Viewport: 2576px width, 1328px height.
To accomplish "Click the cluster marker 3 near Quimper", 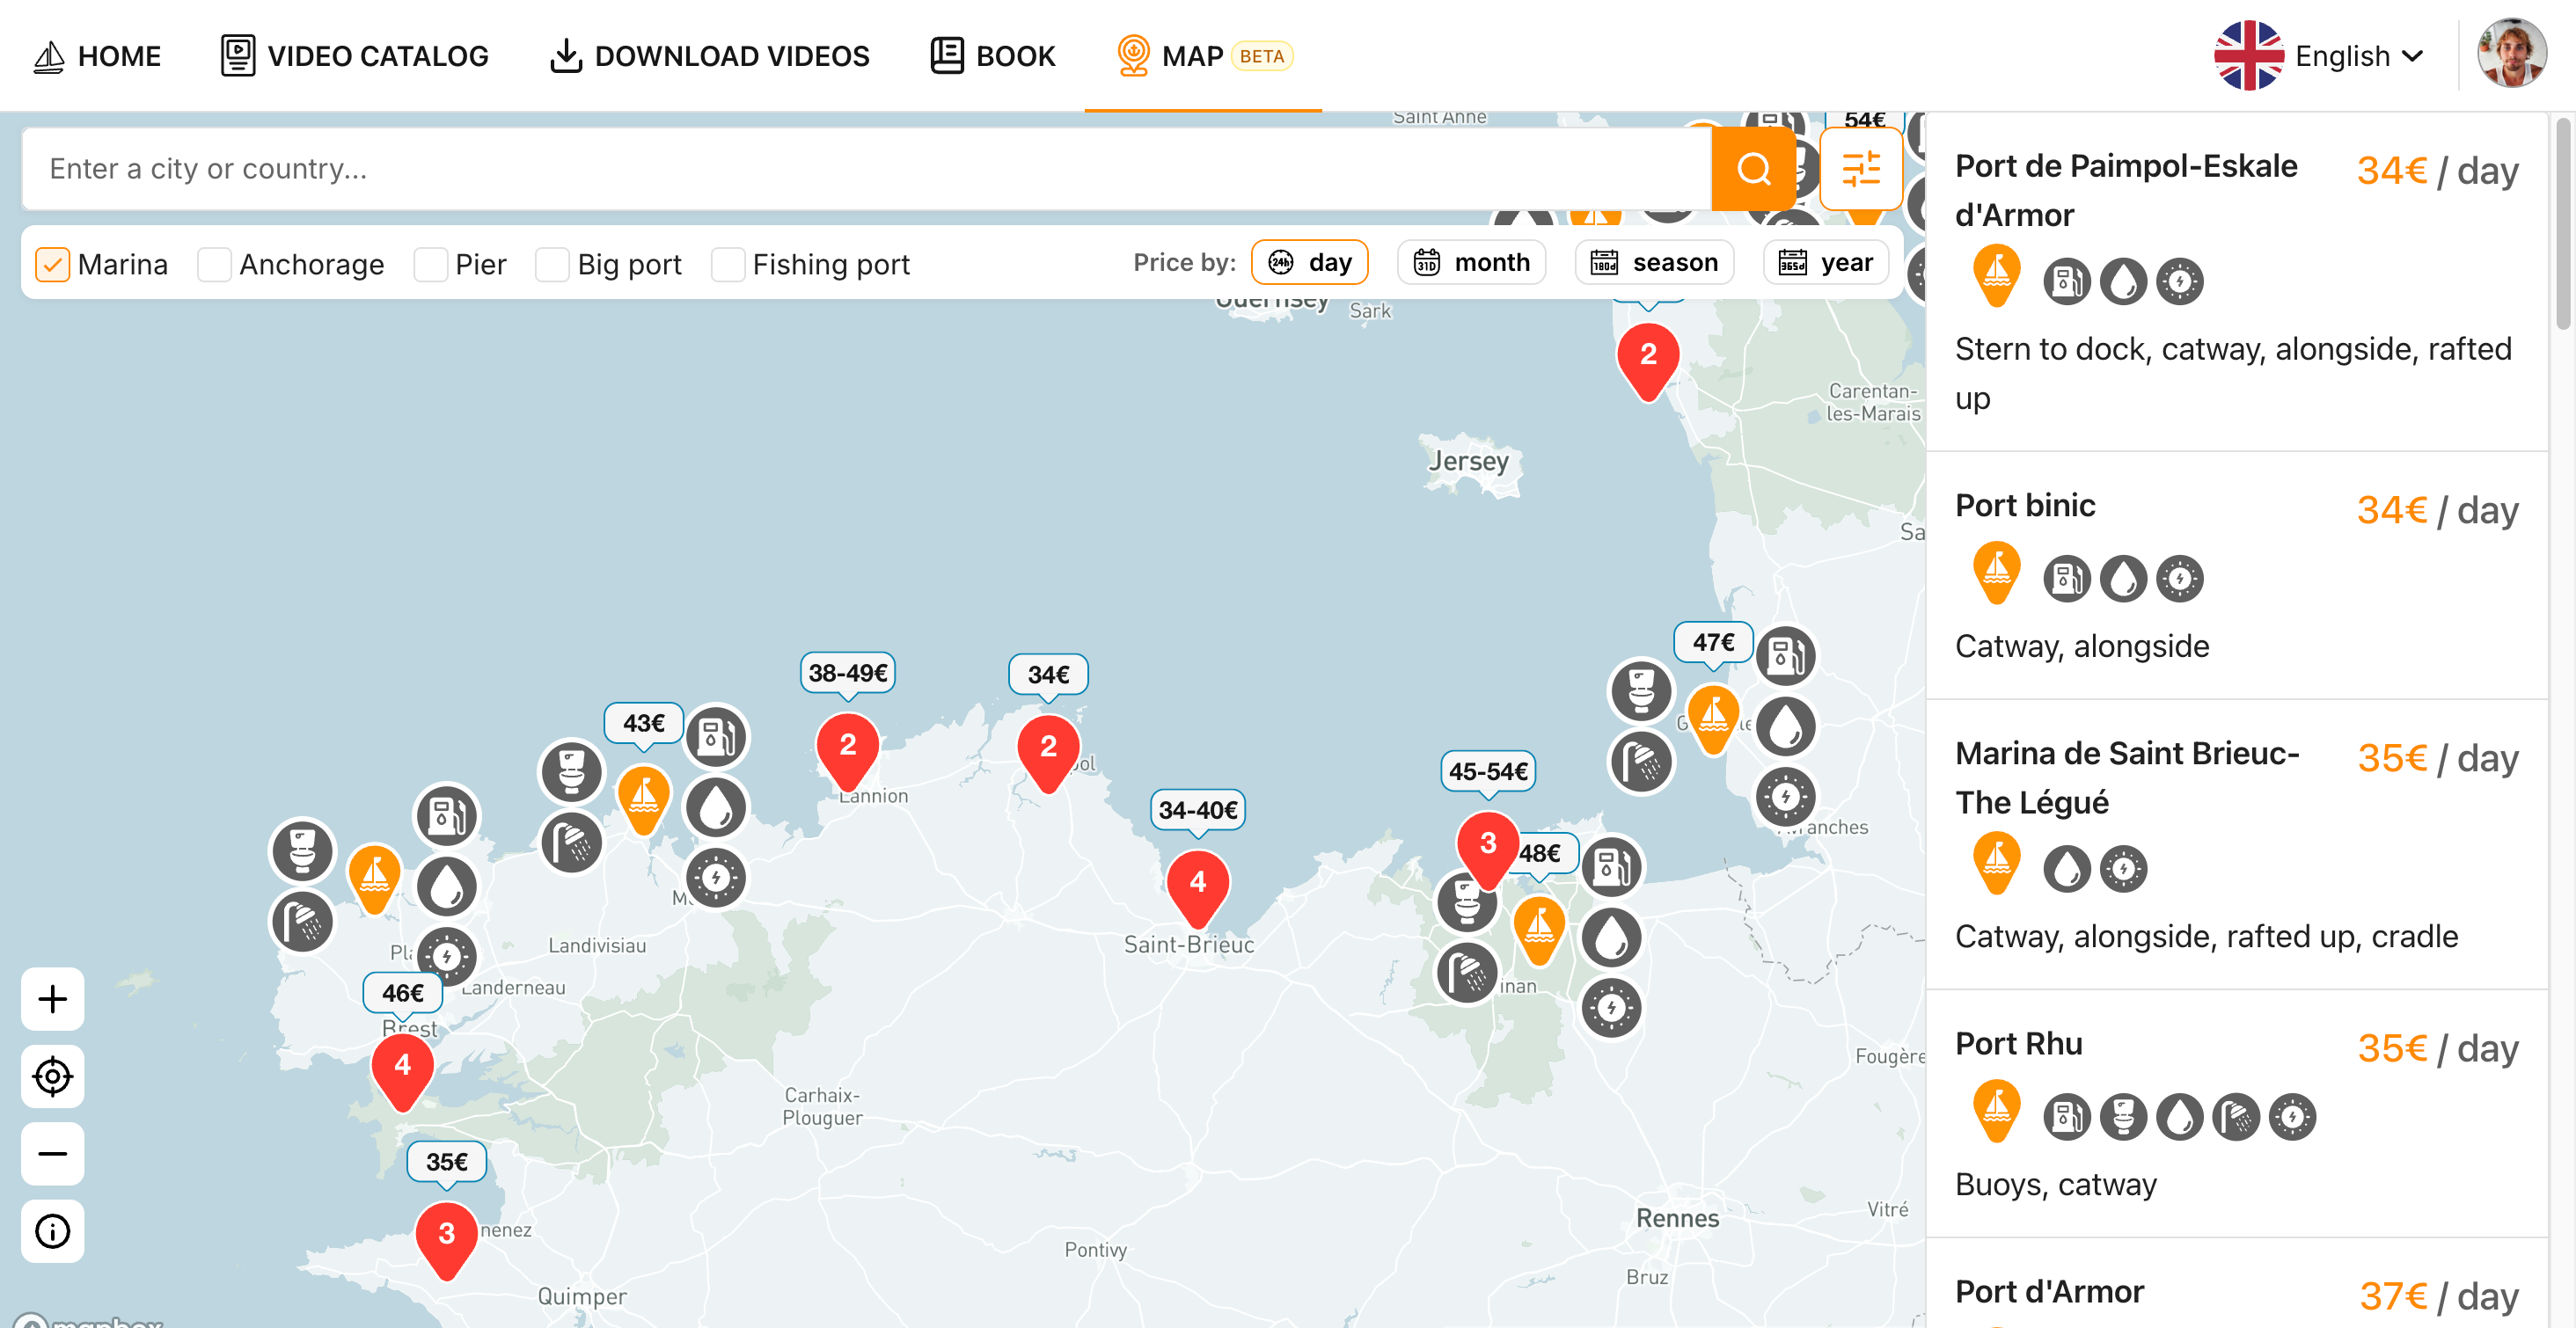I will tap(446, 1238).
